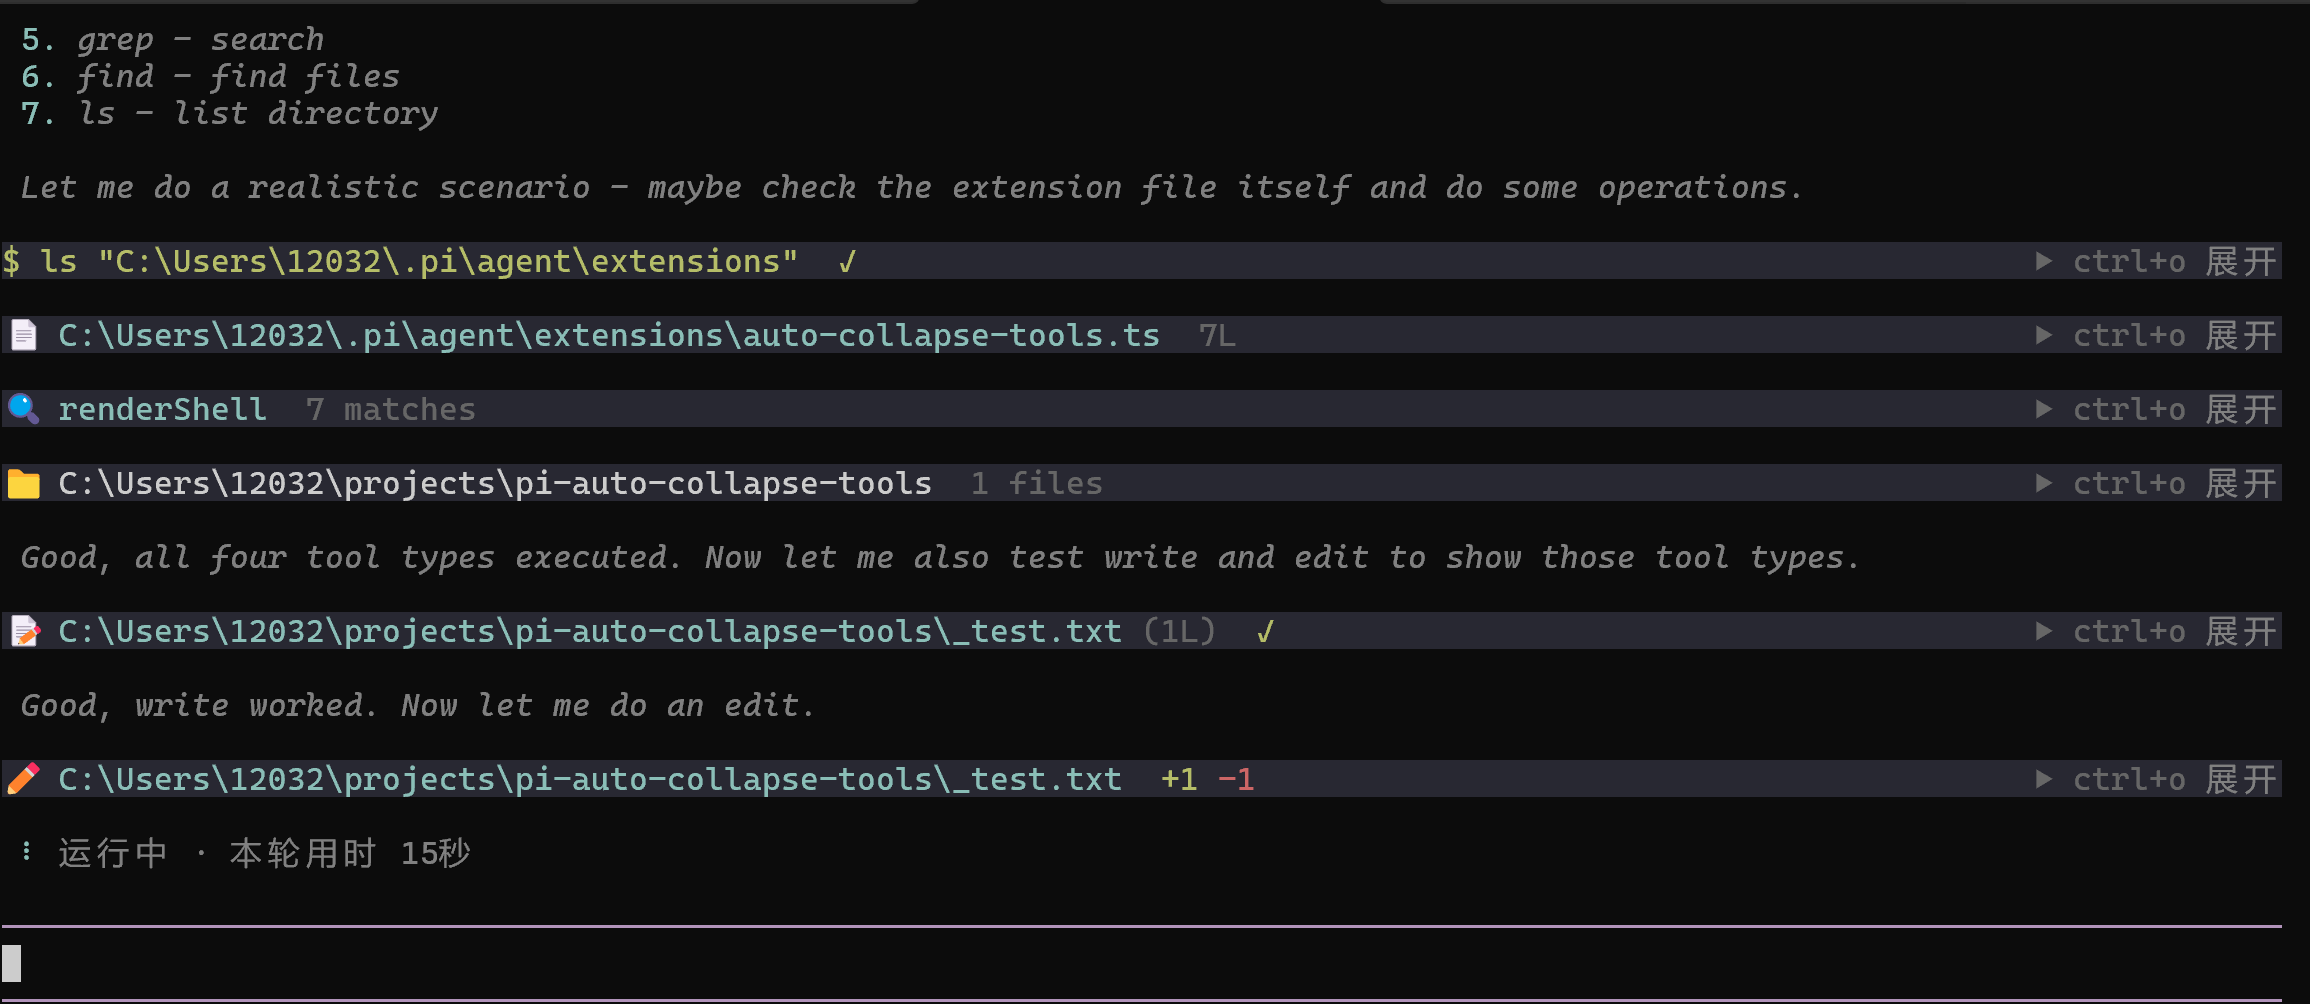Image resolution: width=2310 pixels, height=1004 pixels.
Task: Click the 'Let me do a realistic scenario' sentence
Action: [x=911, y=188]
